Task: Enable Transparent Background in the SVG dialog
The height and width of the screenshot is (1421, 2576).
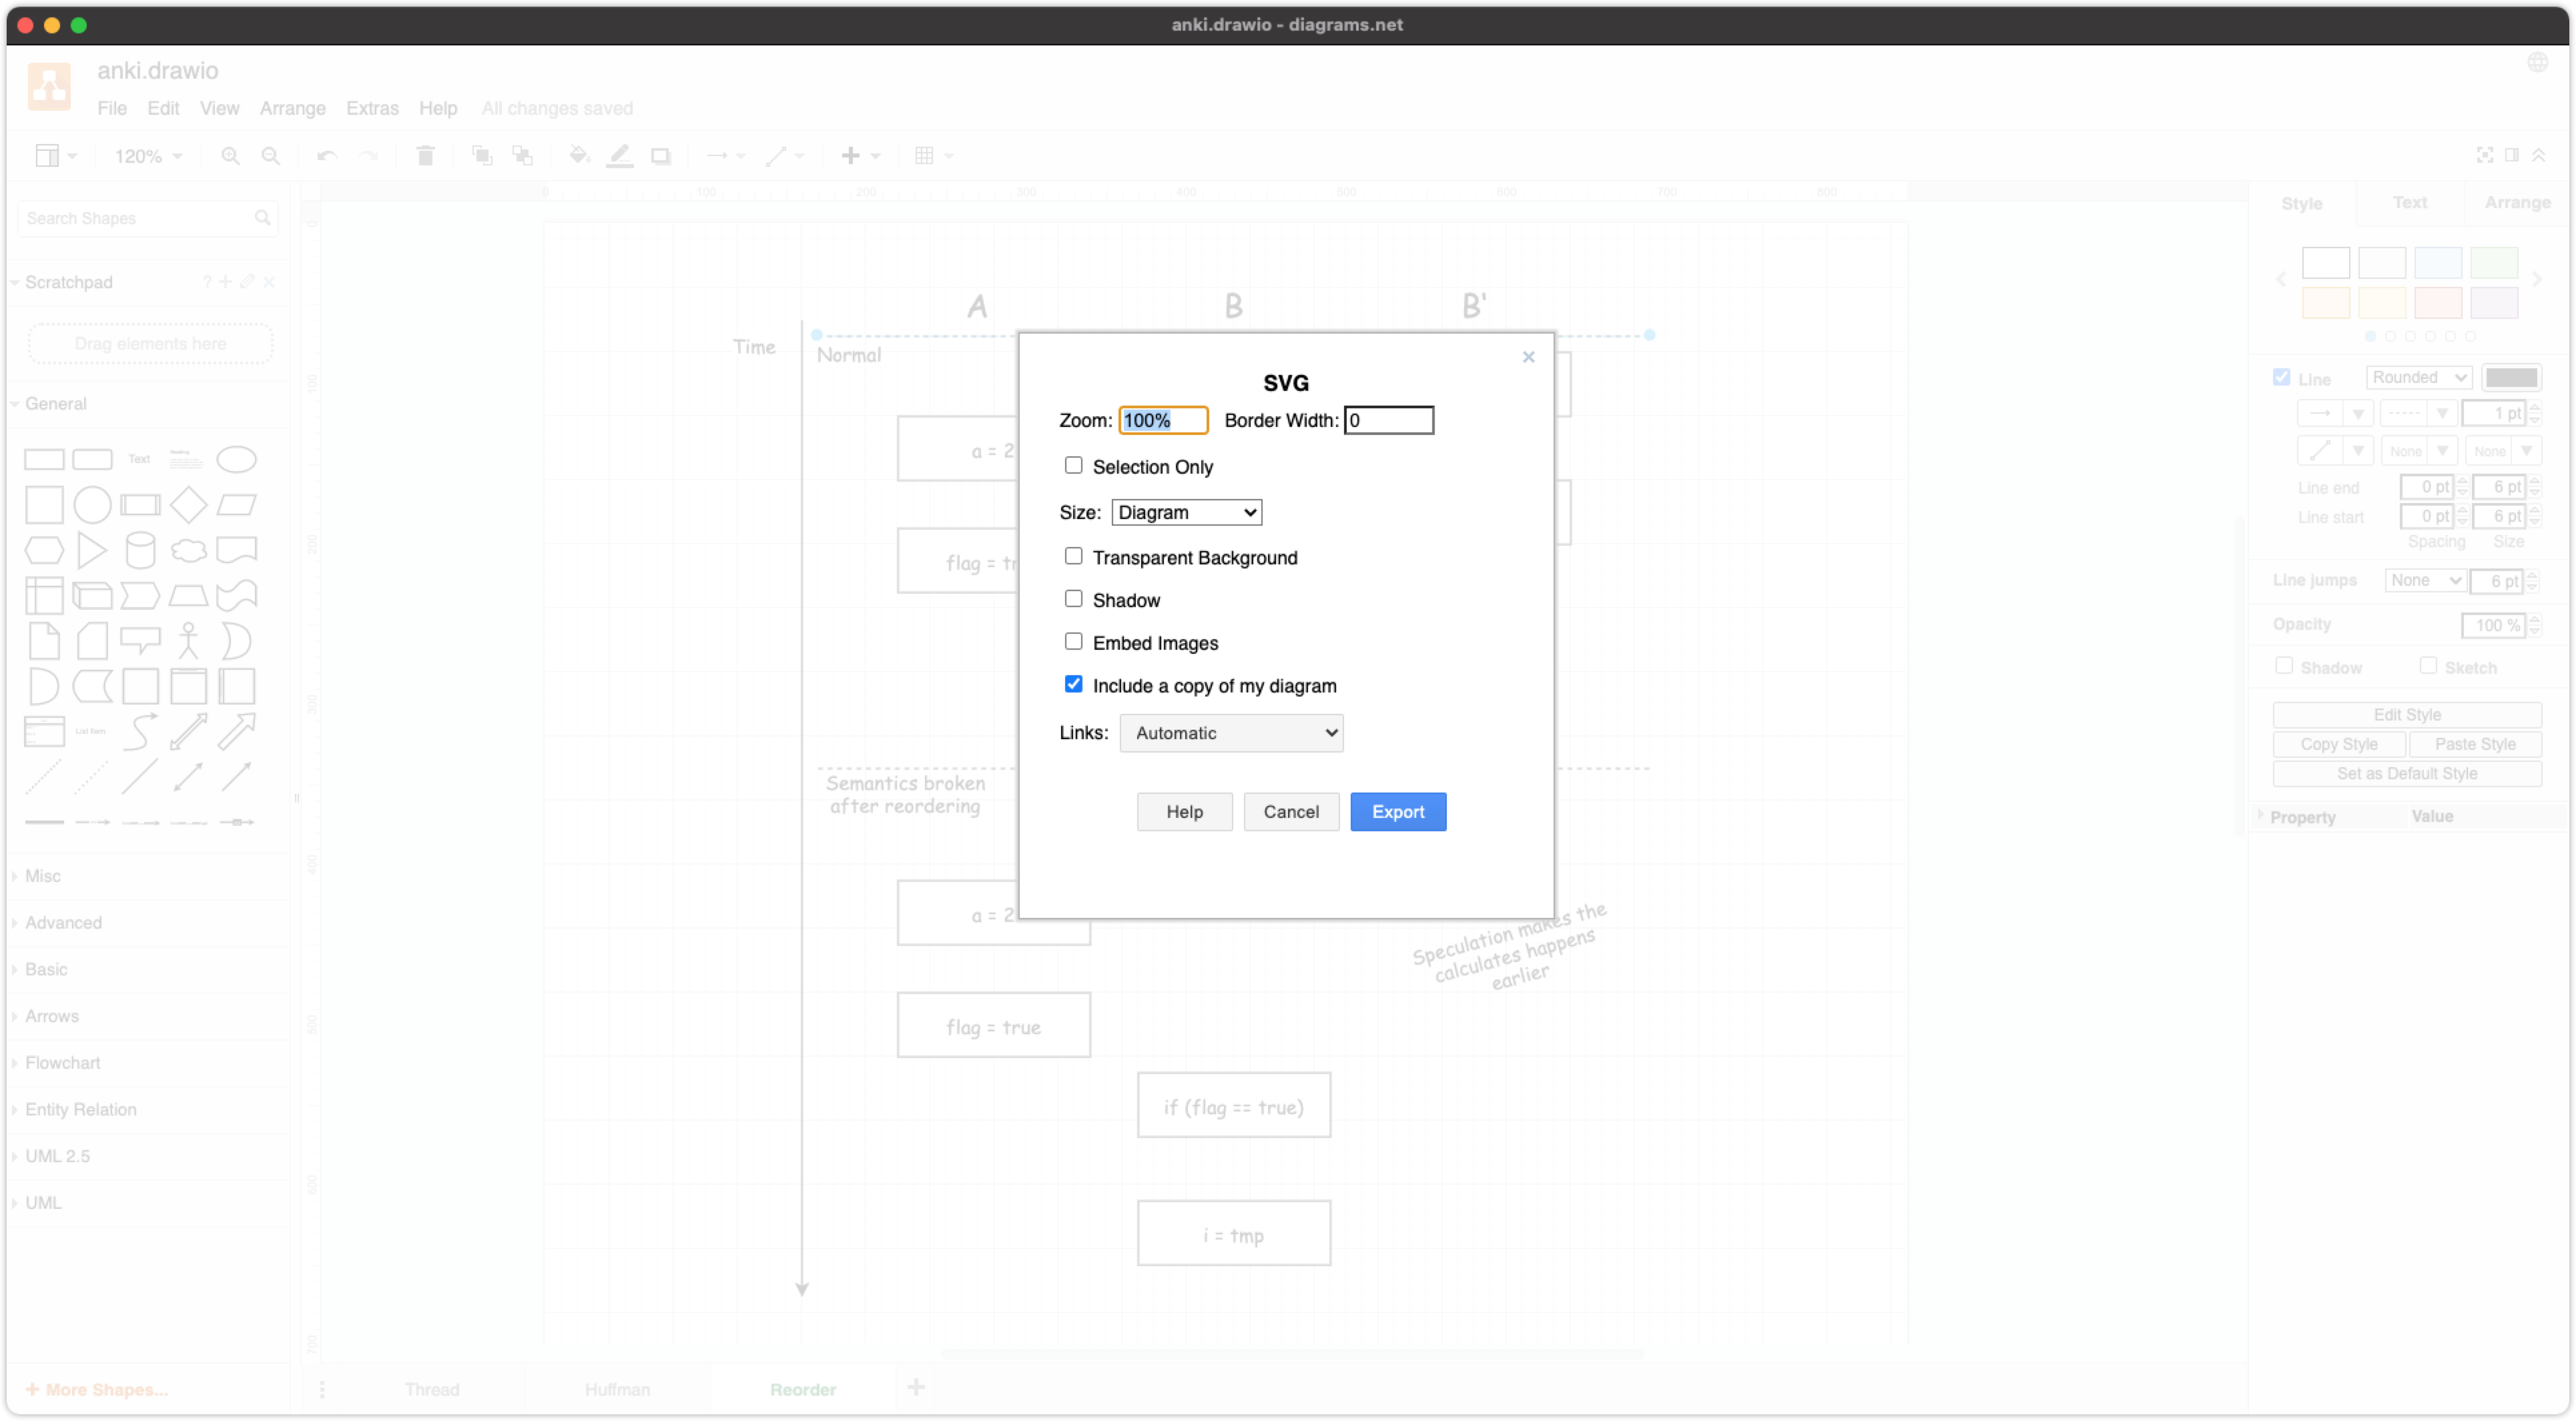Action: coord(1074,556)
